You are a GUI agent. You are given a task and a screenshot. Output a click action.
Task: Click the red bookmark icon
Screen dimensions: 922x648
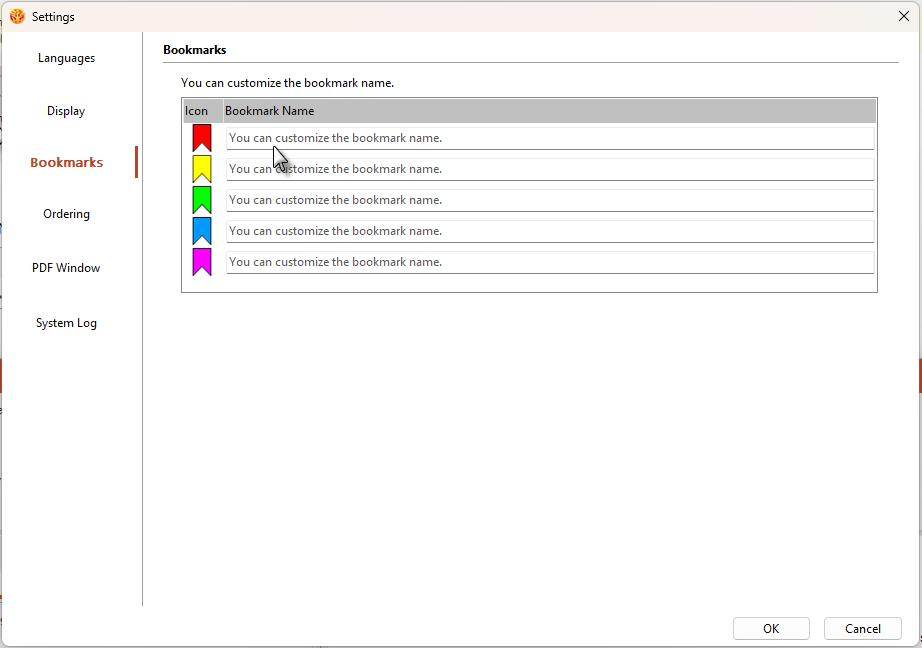pyautogui.click(x=202, y=138)
